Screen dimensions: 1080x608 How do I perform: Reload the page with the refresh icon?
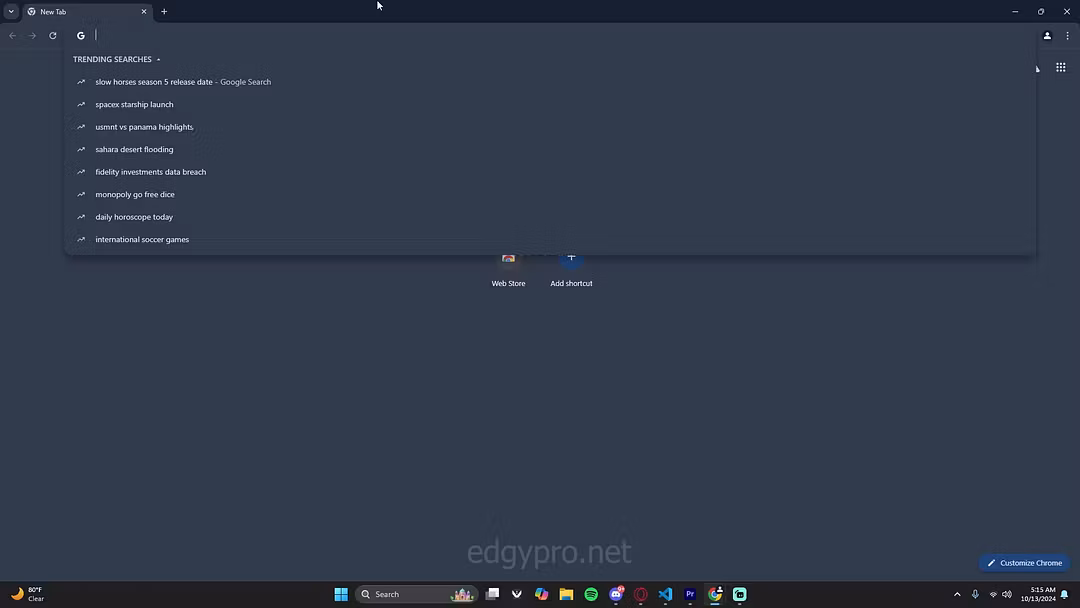(x=53, y=36)
